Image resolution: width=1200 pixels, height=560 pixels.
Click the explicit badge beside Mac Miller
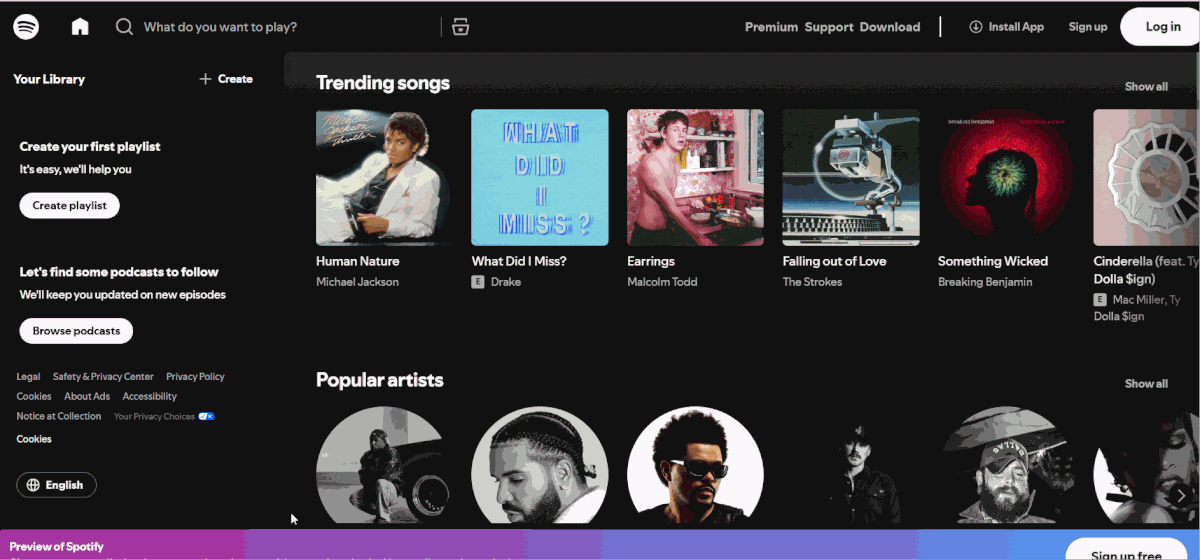point(1100,299)
